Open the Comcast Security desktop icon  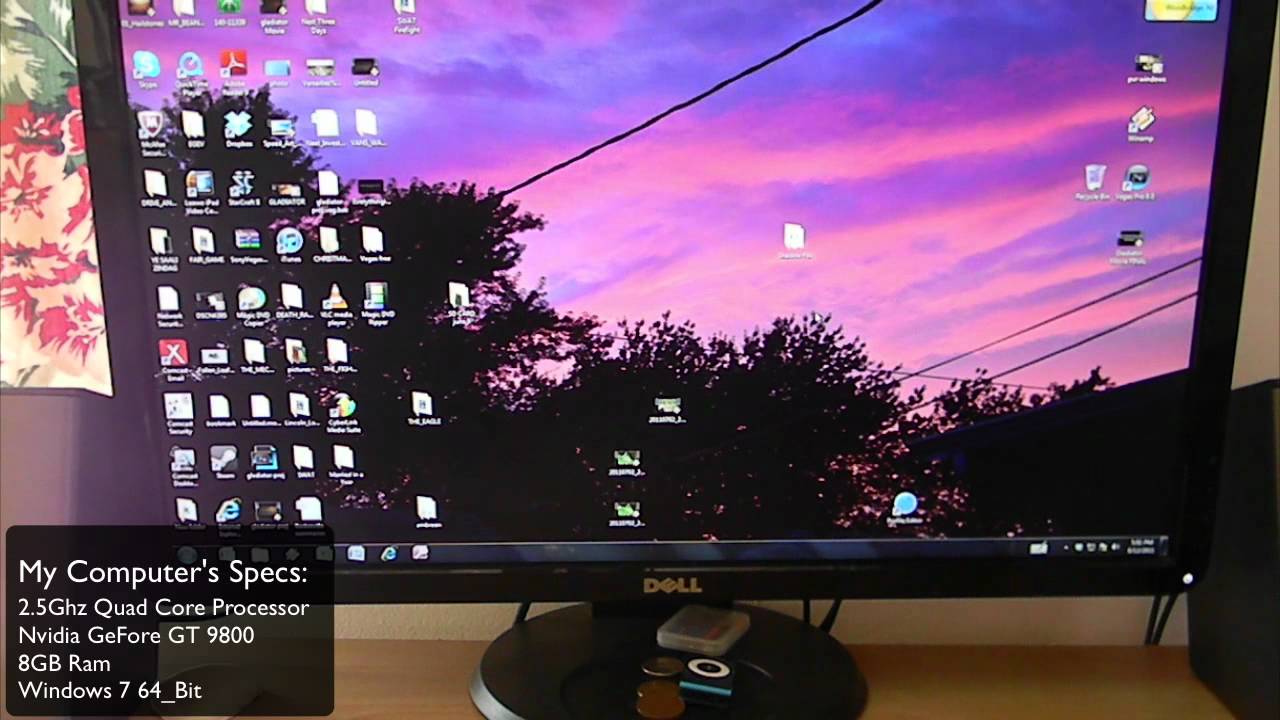(178, 412)
